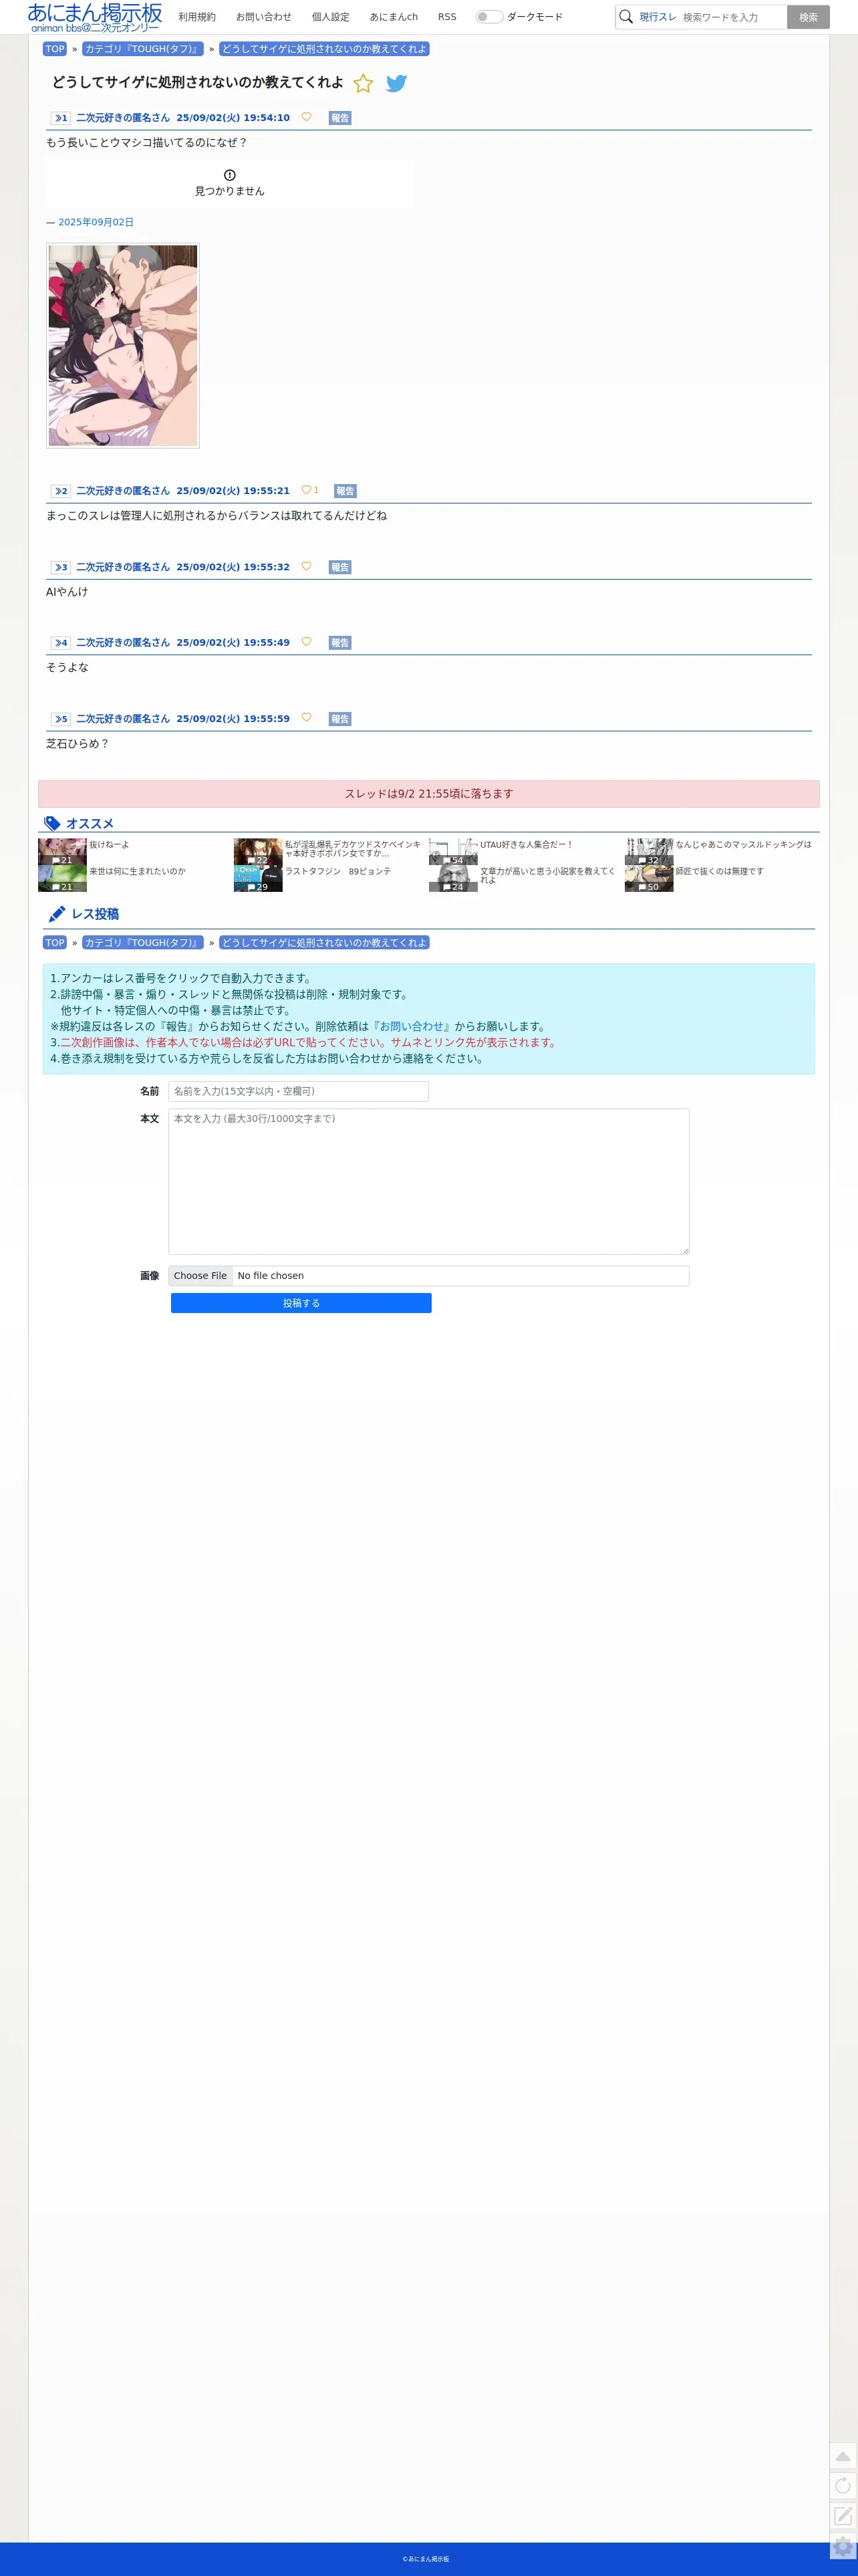Viewport: 858px width, 2576px height.
Task: Favorite this thread with the star icon
Action: tap(363, 84)
